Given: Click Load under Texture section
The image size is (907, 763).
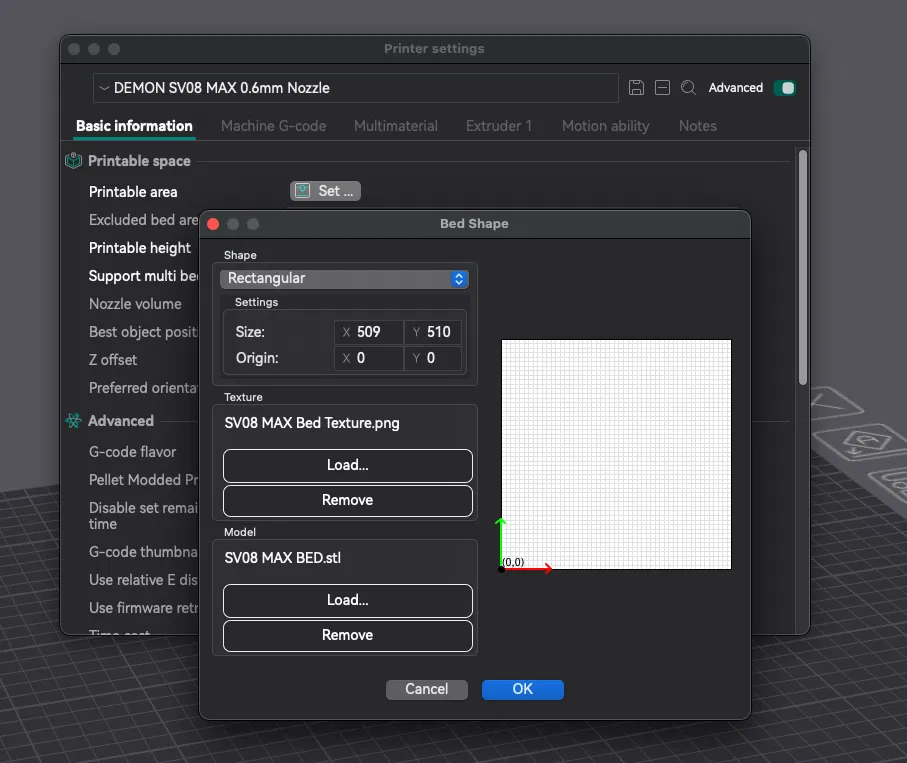Looking at the screenshot, I should click(348, 465).
